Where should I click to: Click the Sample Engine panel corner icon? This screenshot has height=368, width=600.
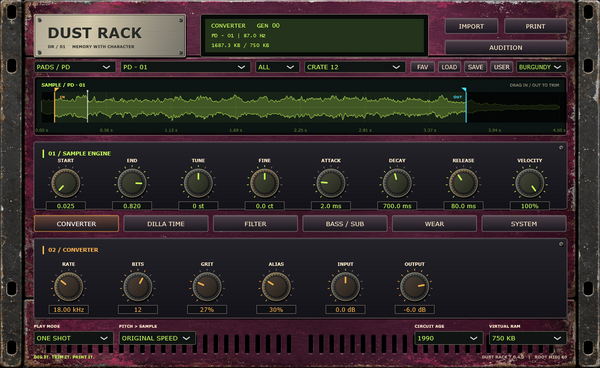[x=561, y=148]
